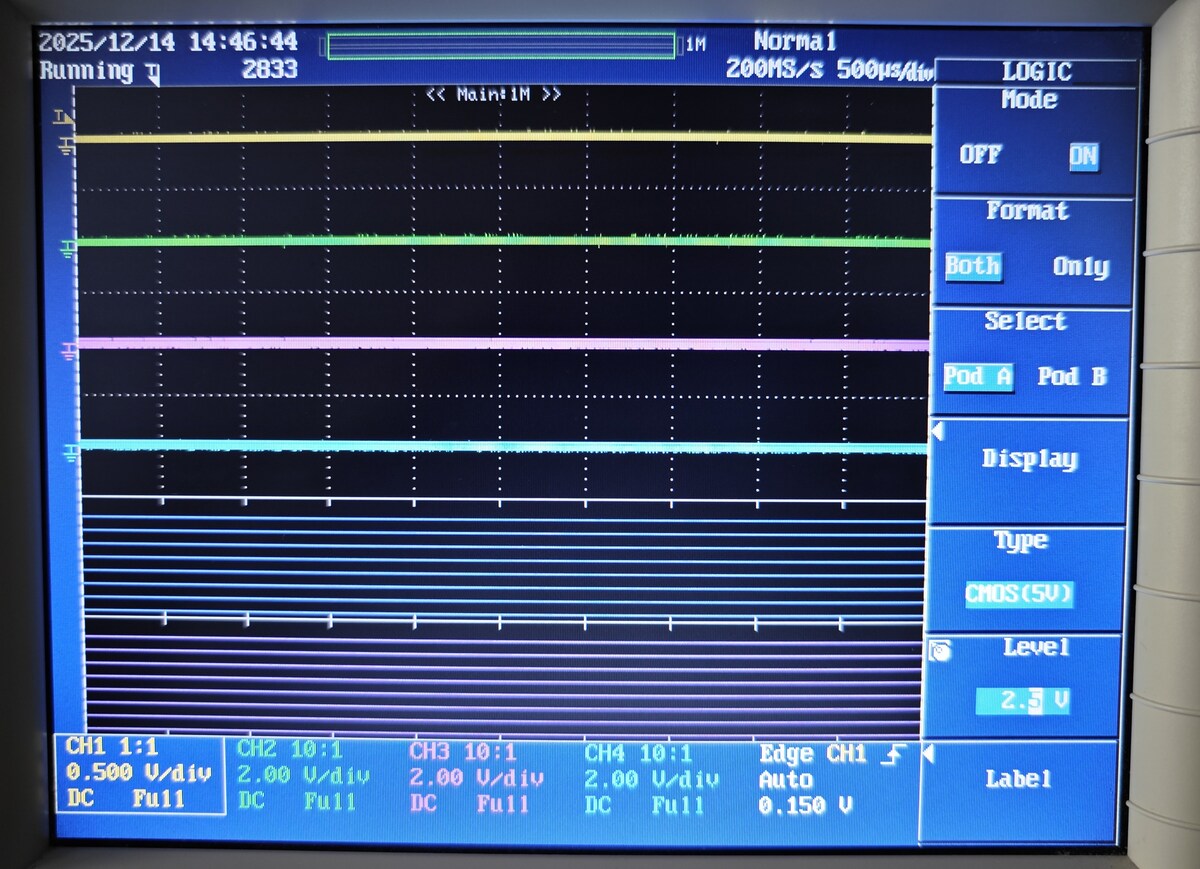Select the yellow CH1 waveform trace
Image resolution: width=1200 pixels, height=869 pixels.
(x=503, y=138)
